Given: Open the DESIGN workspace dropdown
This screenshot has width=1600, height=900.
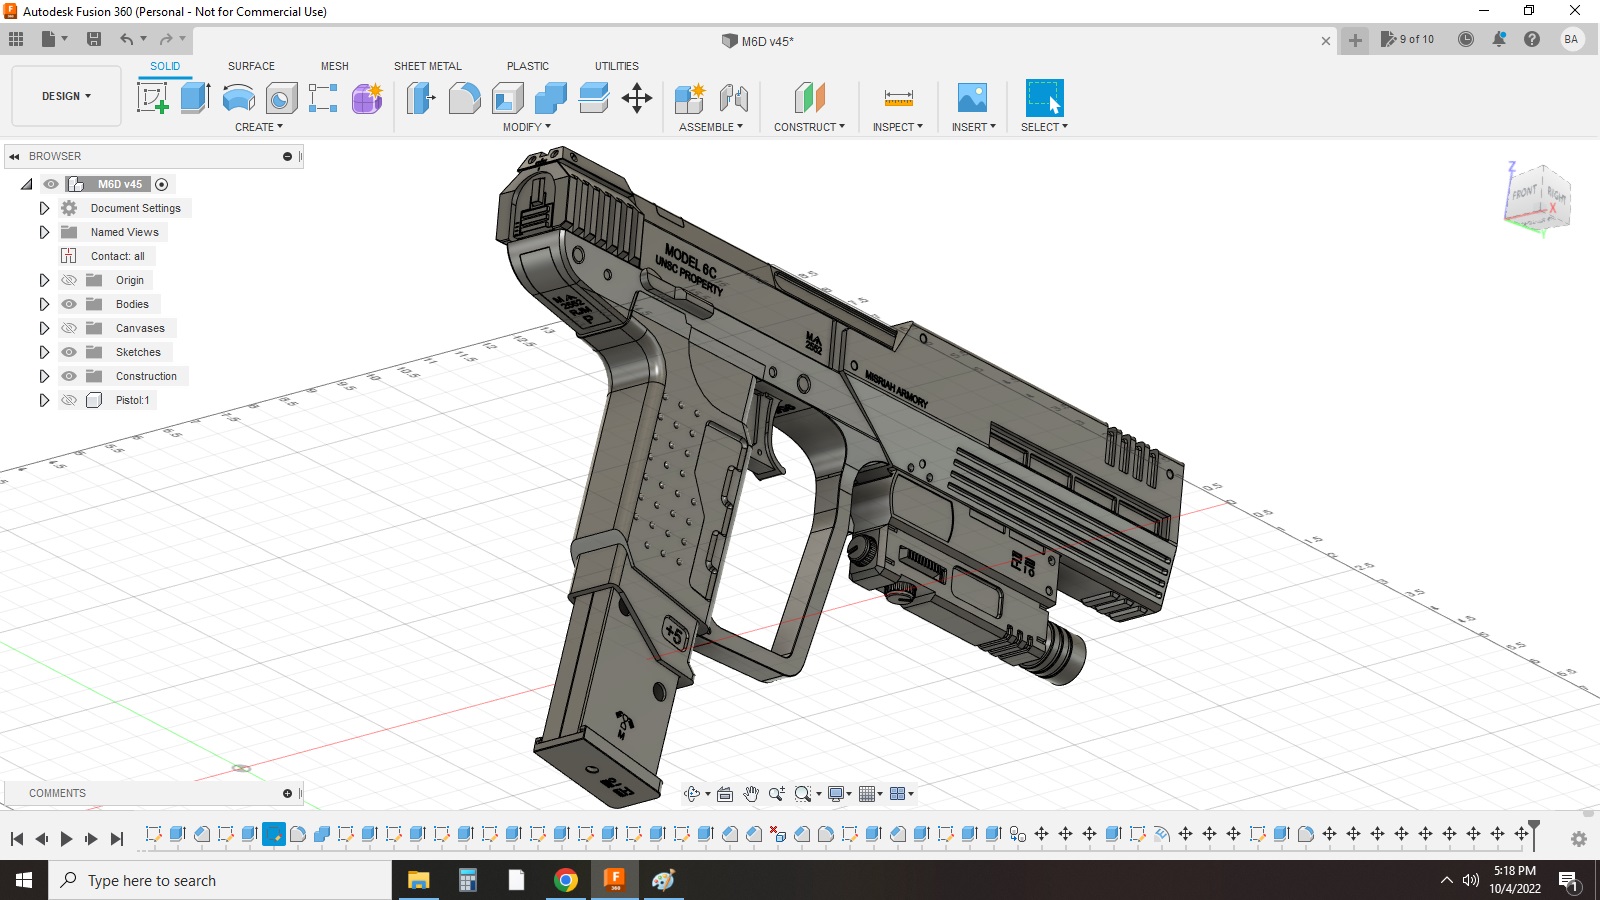Looking at the screenshot, I should click(66, 96).
